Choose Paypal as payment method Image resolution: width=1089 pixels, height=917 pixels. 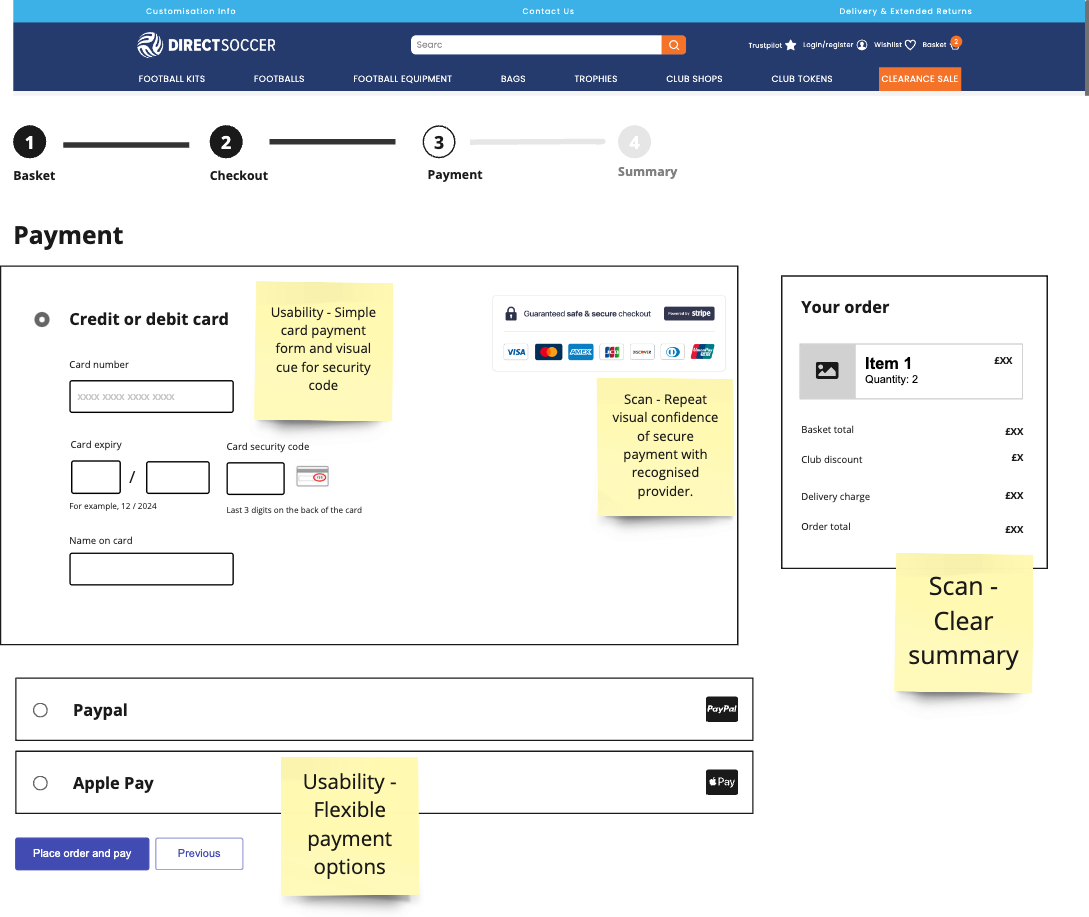pos(40,709)
